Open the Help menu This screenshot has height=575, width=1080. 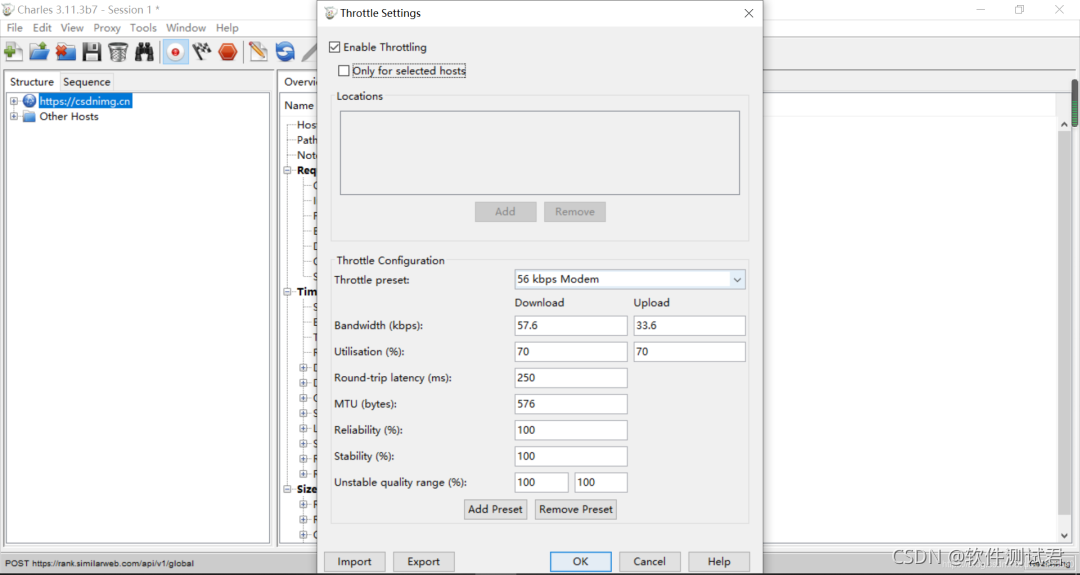227,28
